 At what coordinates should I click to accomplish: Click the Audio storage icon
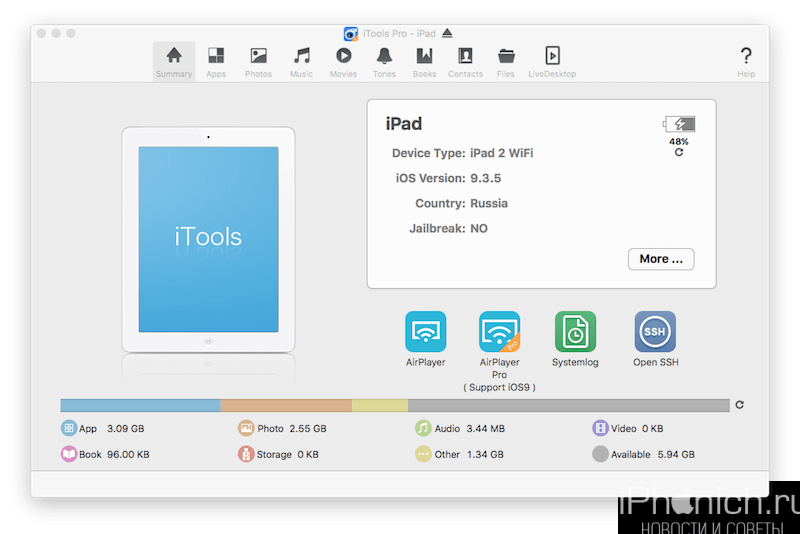423,428
